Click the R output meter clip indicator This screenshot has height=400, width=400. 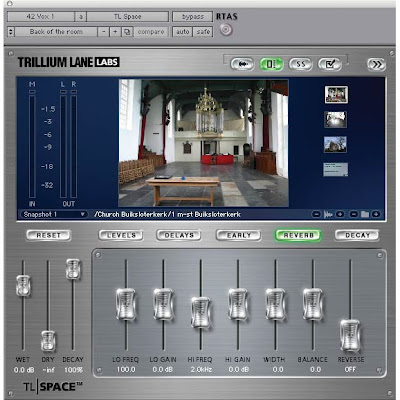[x=74, y=91]
